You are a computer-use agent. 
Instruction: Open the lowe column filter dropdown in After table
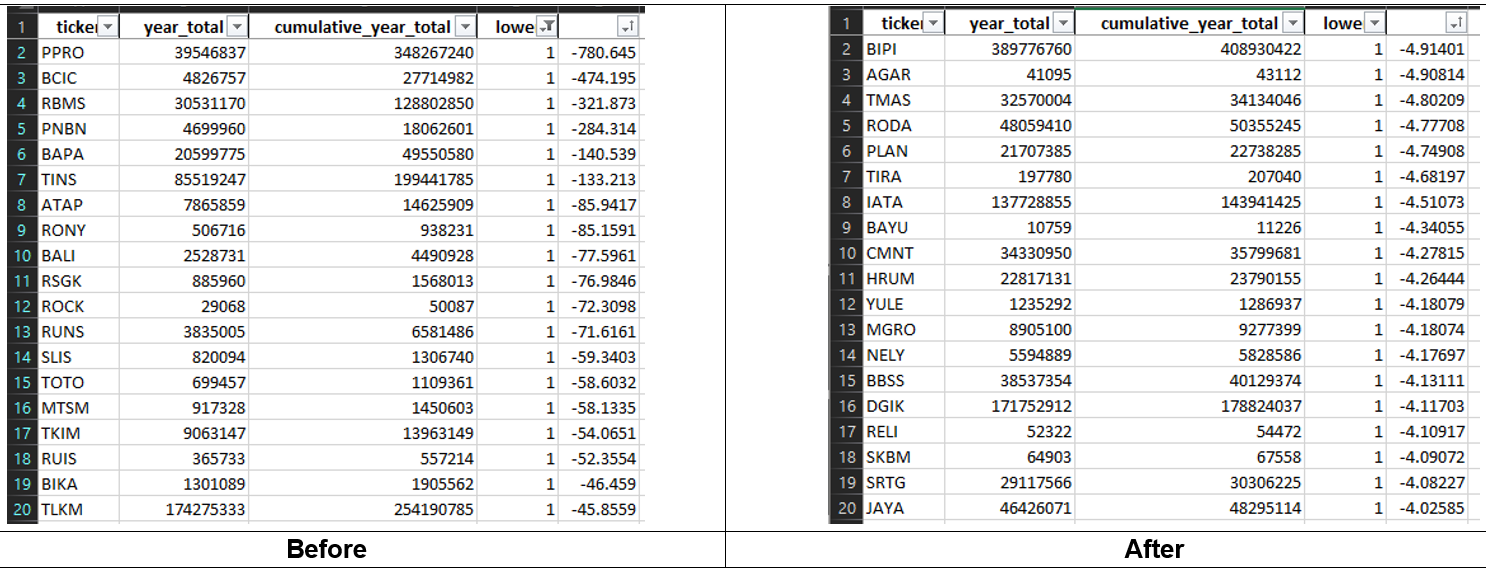click(1375, 23)
